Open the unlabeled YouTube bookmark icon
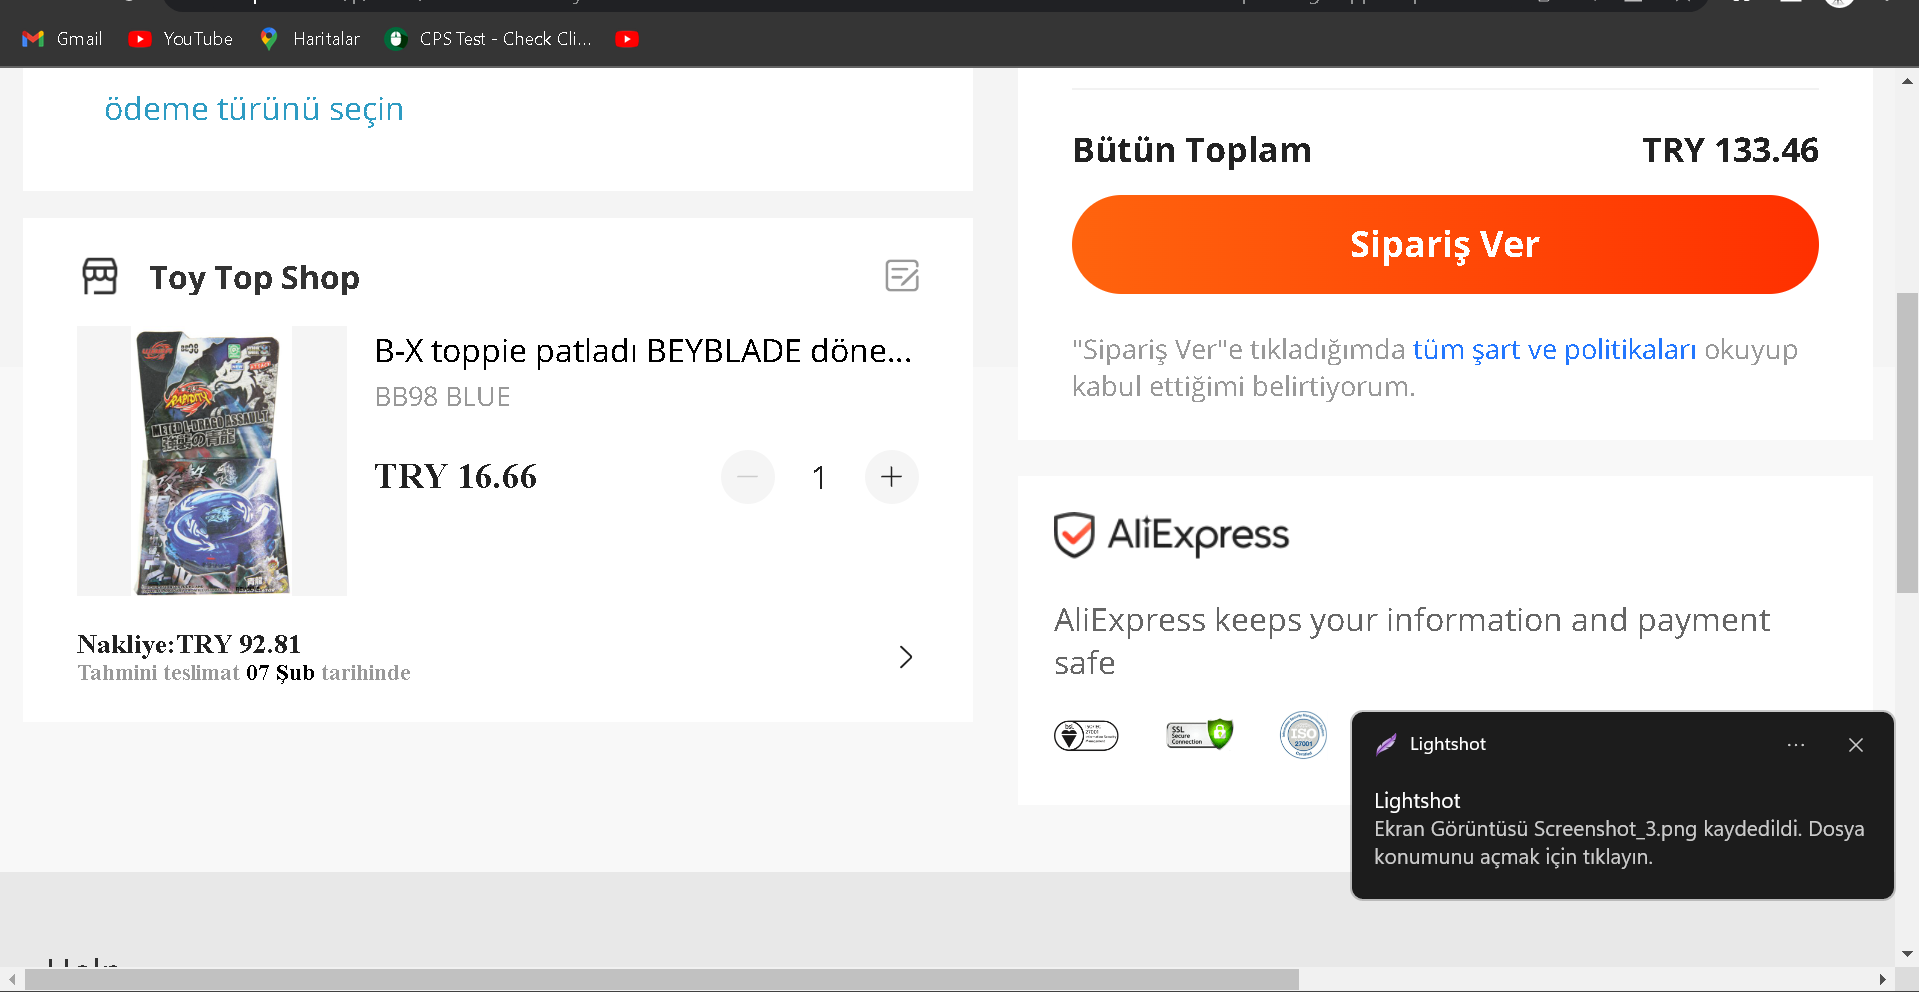 [627, 39]
